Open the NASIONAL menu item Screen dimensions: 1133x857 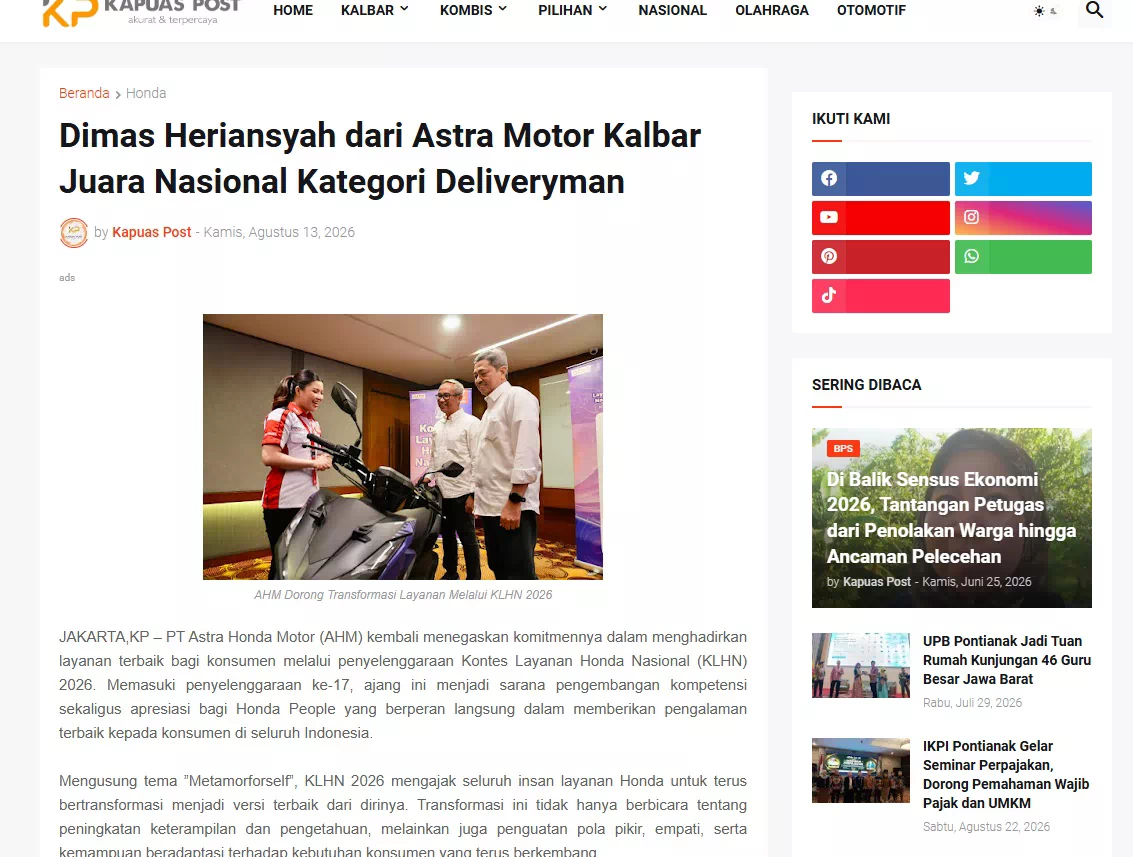click(x=673, y=10)
